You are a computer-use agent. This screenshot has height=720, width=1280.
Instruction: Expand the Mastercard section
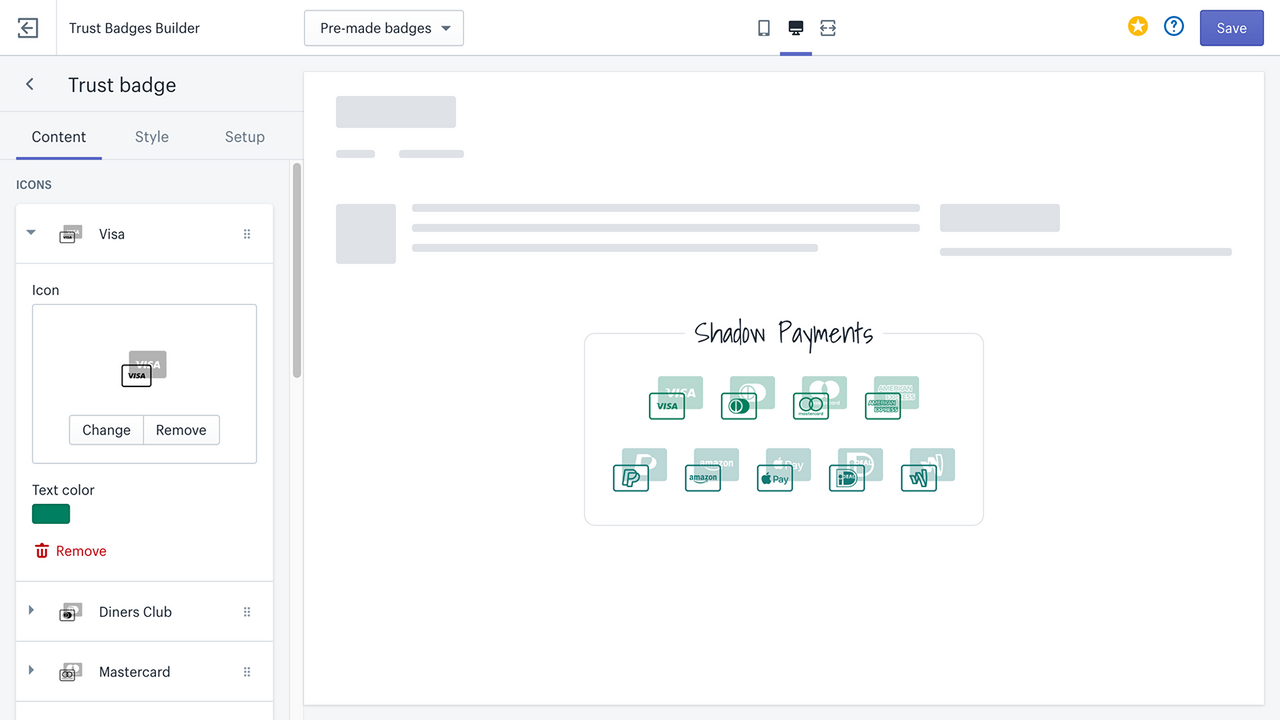(31, 671)
